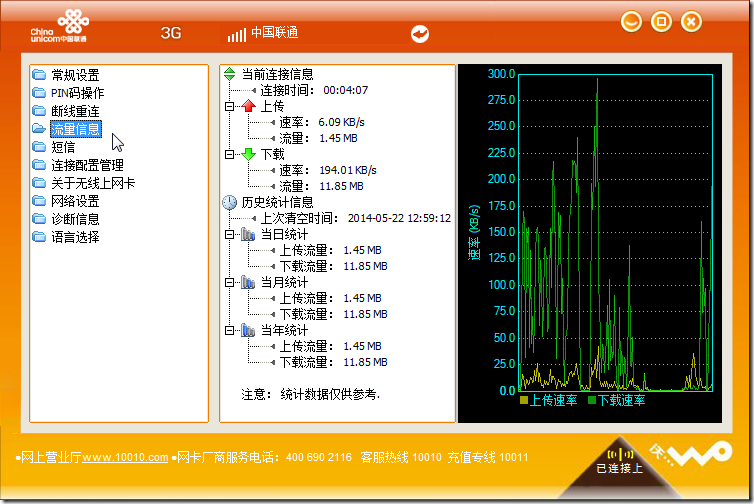The image size is (754, 504).
Task: Click the 3G network mode label
Action: [x=171, y=33]
